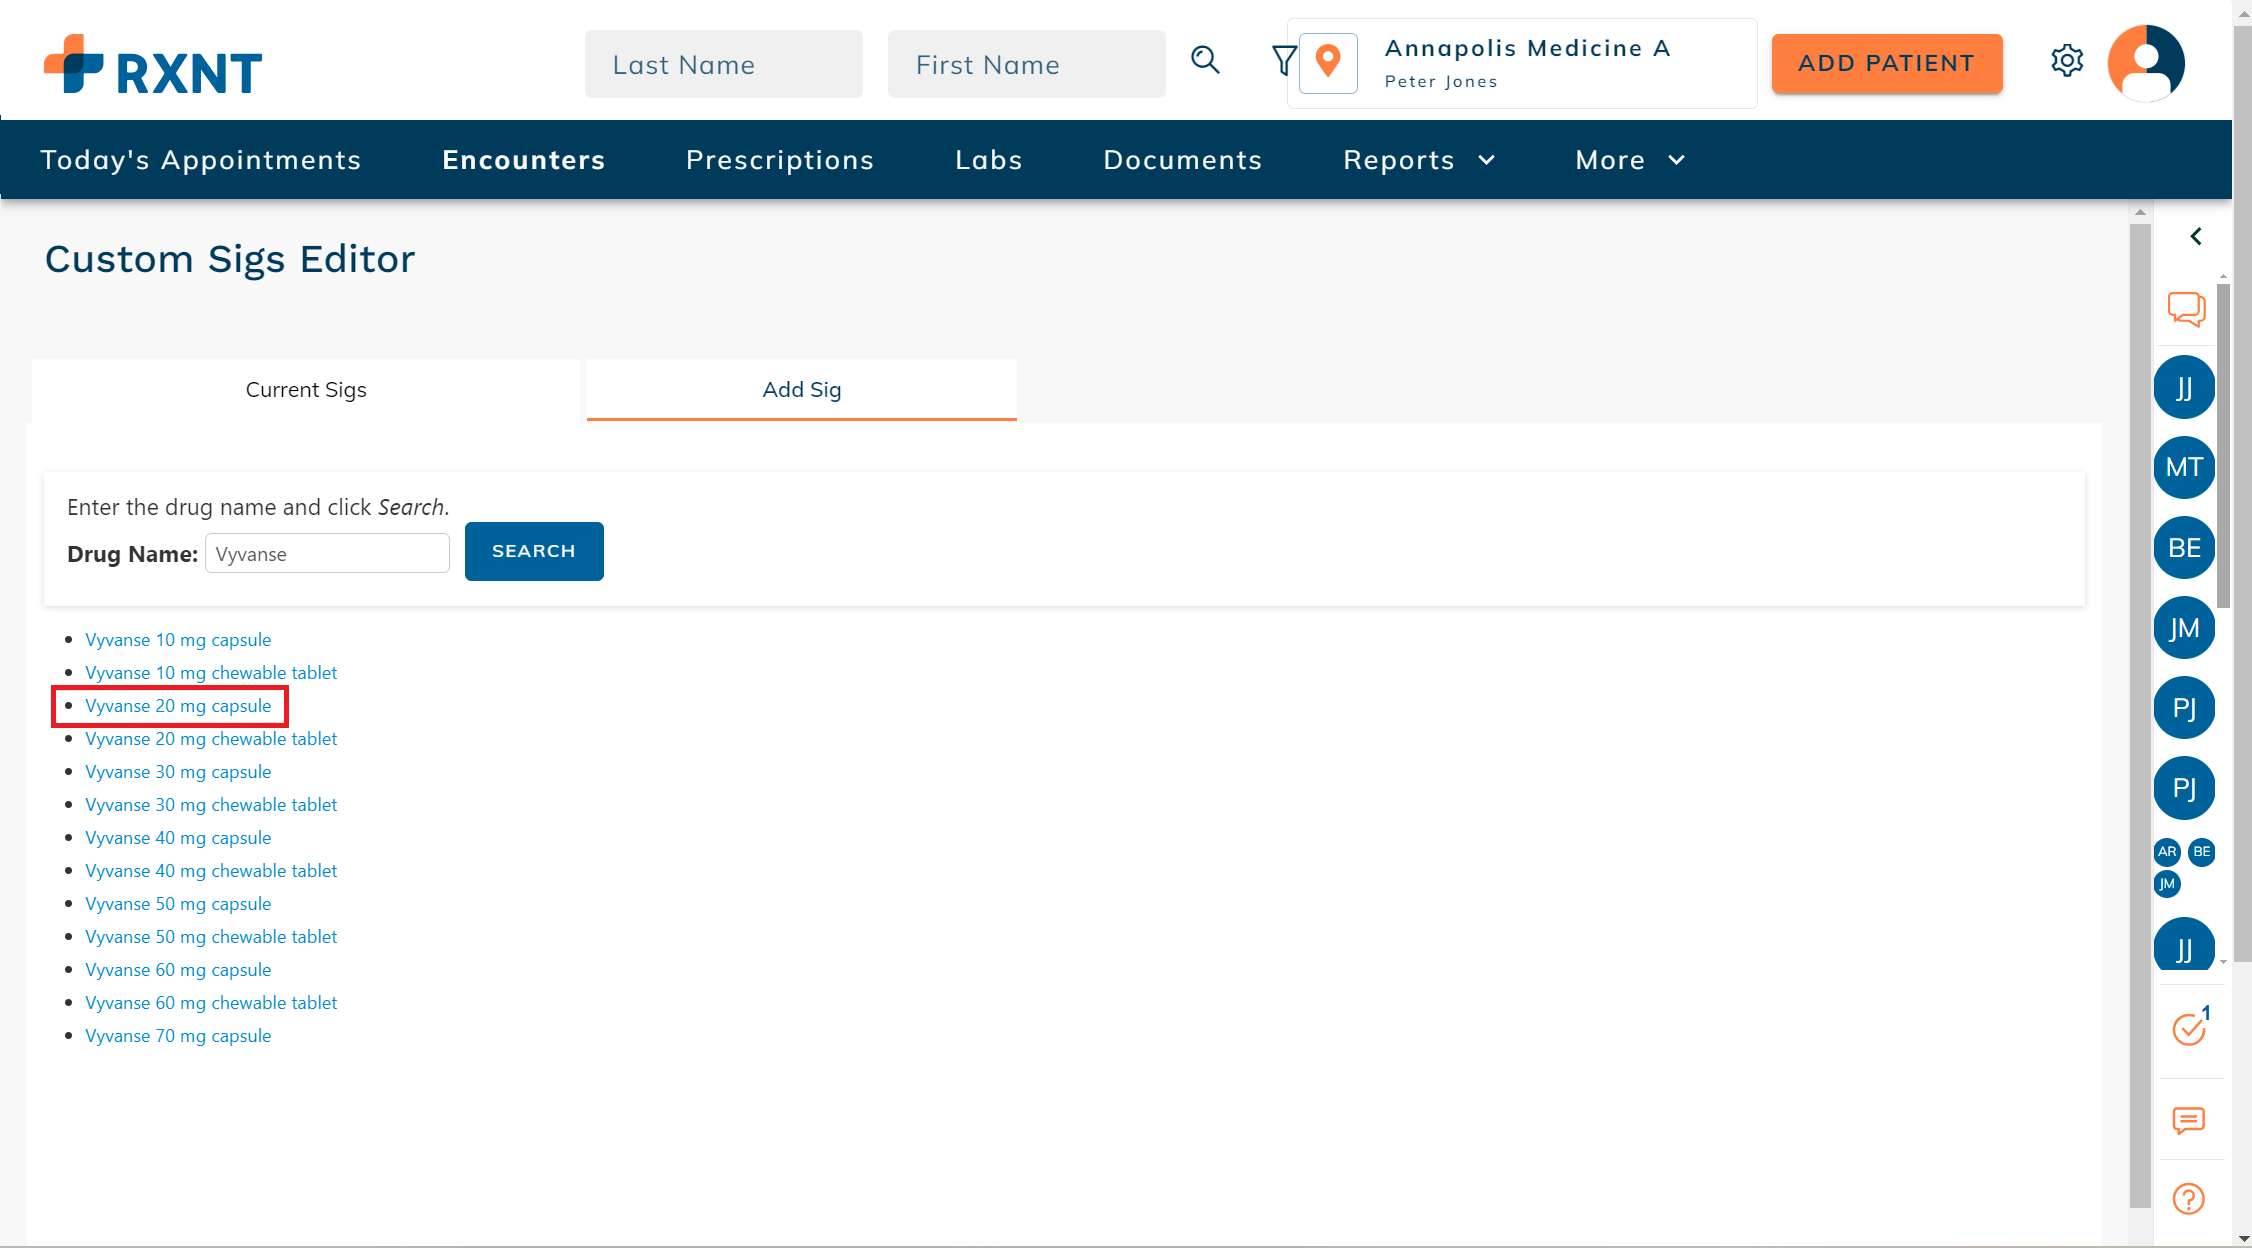Viewport: 2252px width, 1248px height.
Task: Select Vyvanse 30 mg capsule link
Action: (178, 772)
